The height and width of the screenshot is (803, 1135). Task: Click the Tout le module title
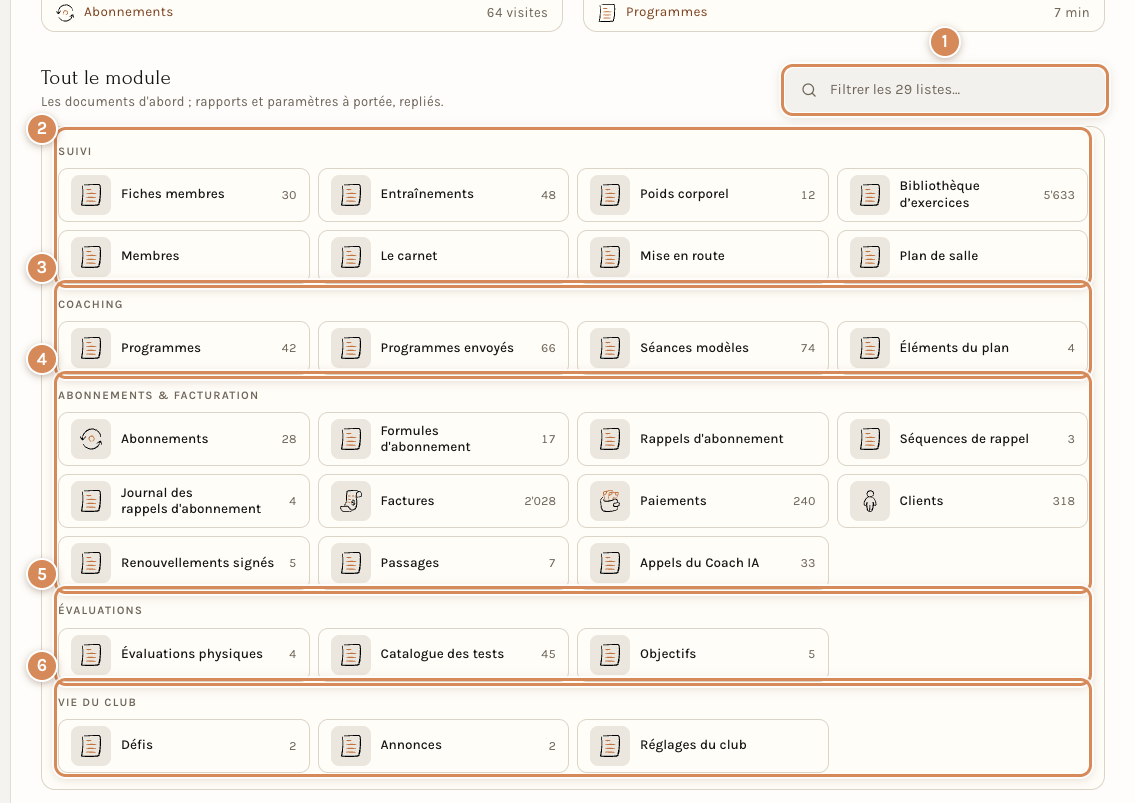pos(106,77)
